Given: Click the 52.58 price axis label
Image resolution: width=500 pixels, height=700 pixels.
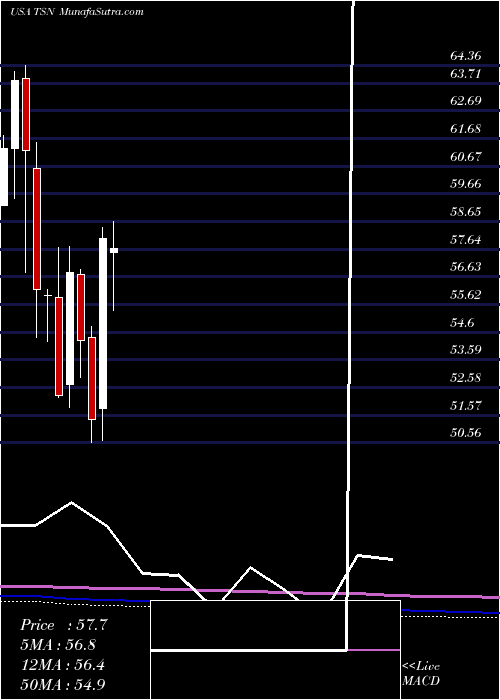Looking at the screenshot, I should (x=466, y=378).
